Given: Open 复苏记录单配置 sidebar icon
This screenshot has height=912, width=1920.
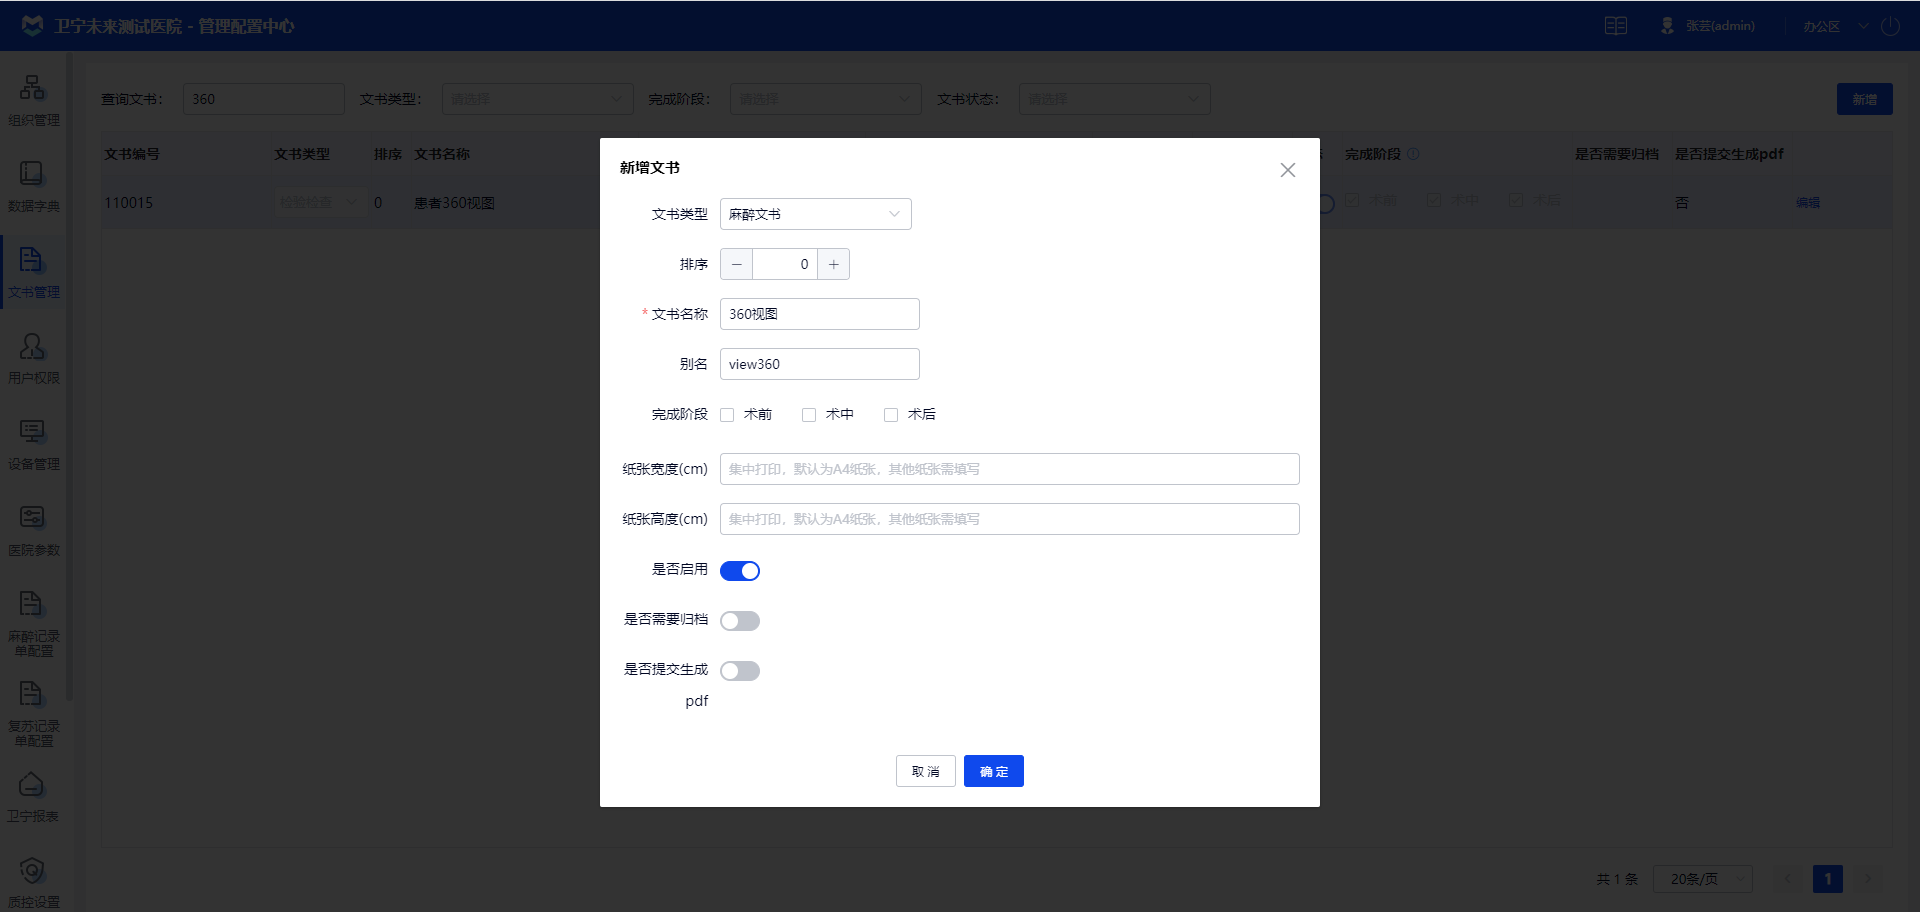Looking at the screenshot, I should [32, 693].
